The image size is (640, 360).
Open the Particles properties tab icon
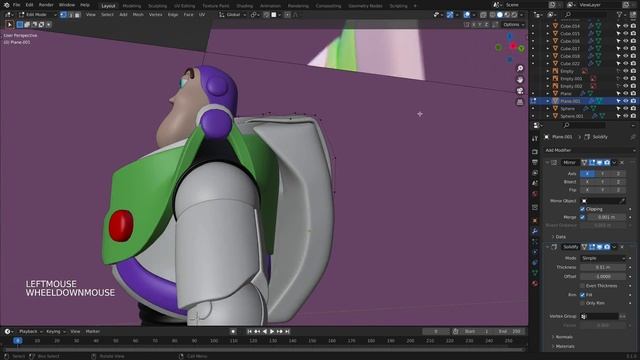point(535,242)
